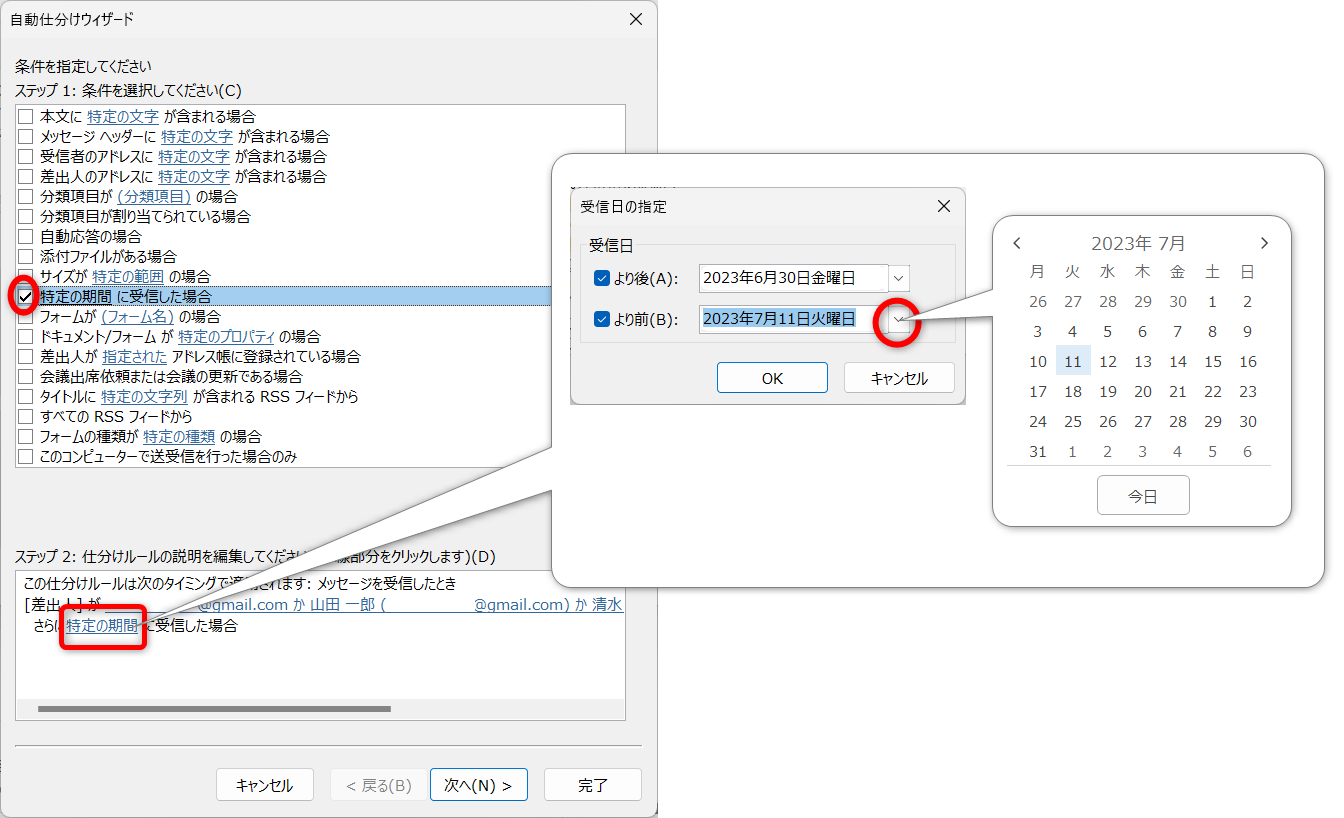Open the より後(A) date dropdown
Image resolution: width=1344 pixels, height=818 pixels.
click(898, 278)
